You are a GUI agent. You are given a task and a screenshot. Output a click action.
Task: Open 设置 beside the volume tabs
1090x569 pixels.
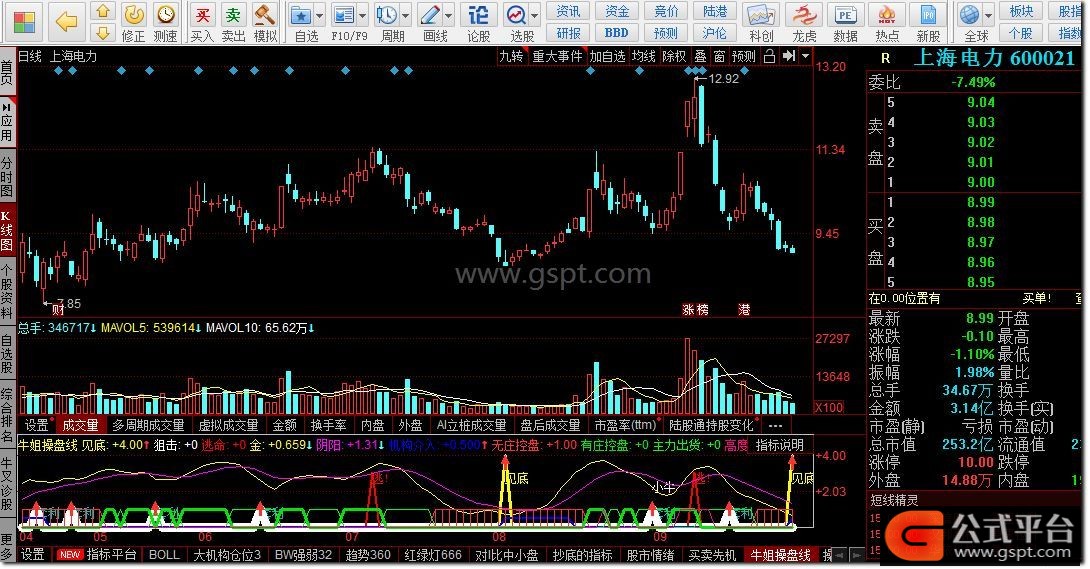coord(36,425)
